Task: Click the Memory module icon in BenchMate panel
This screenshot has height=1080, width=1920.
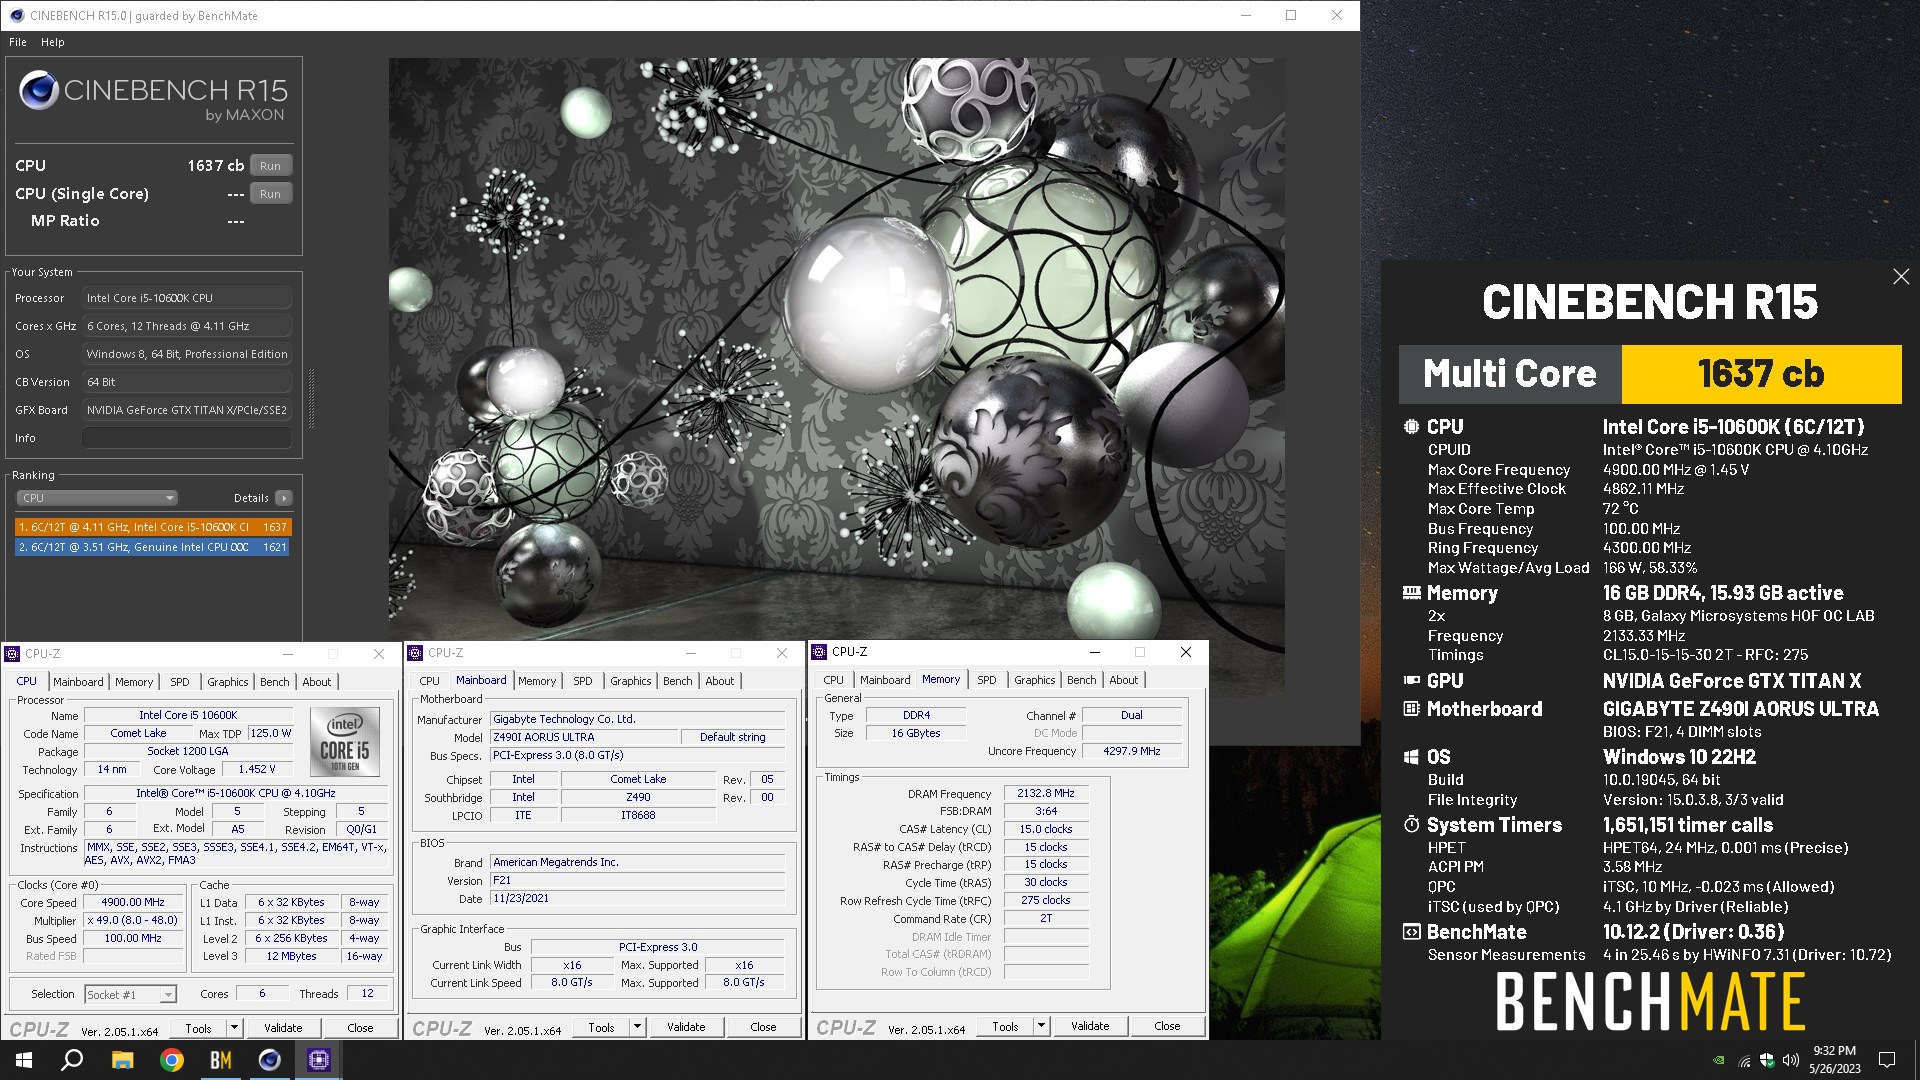Action: (1411, 593)
